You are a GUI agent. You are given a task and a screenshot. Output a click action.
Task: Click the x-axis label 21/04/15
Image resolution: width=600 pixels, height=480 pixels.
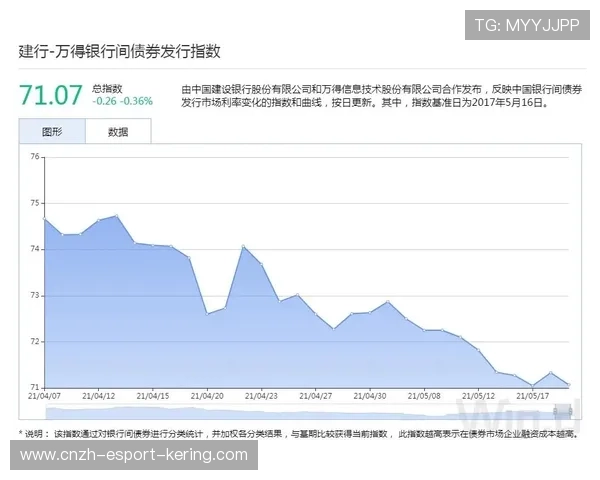point(153,396)
